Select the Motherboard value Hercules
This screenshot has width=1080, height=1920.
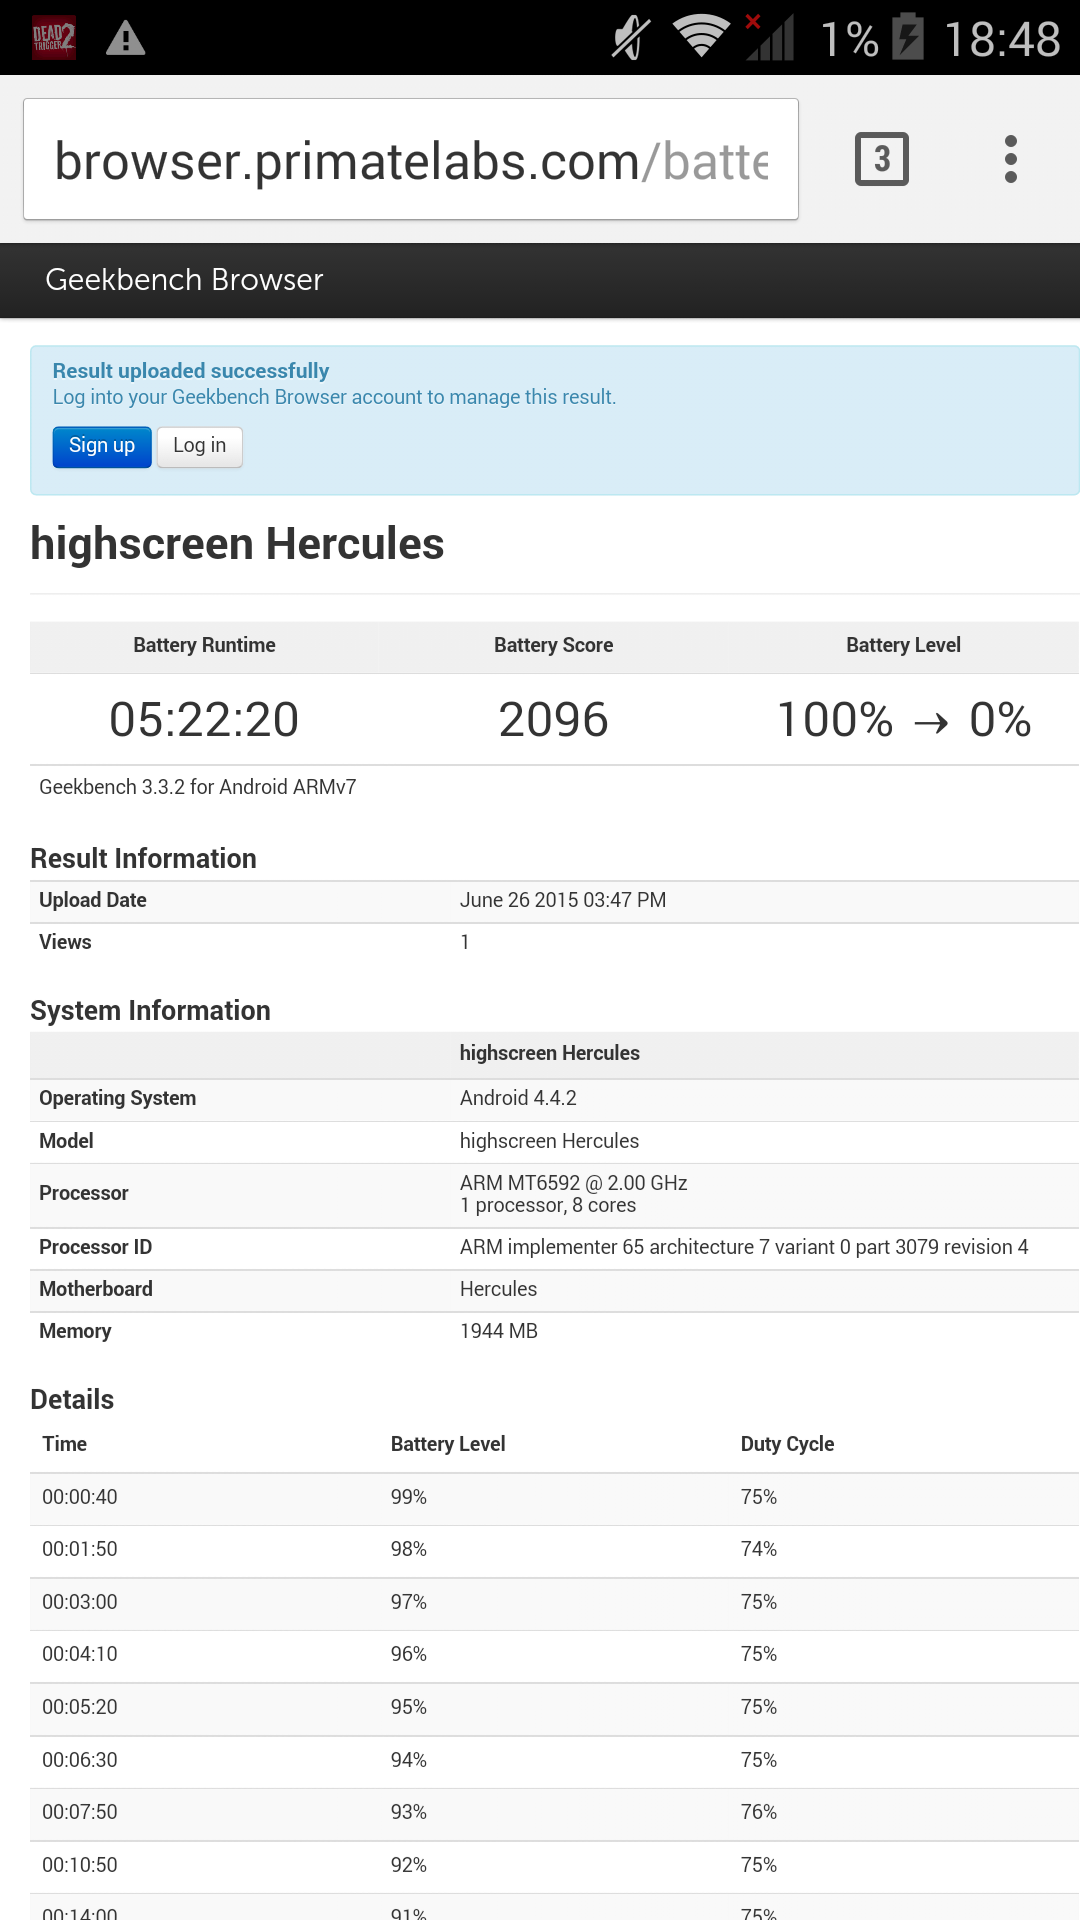498,1289
